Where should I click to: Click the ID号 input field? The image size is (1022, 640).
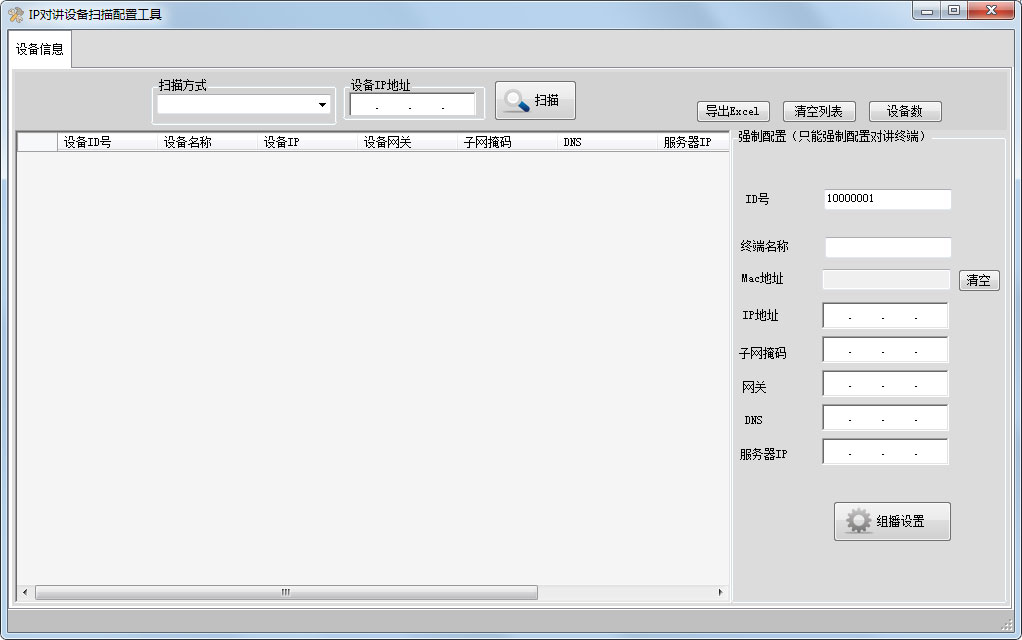[x=887, y=199]
